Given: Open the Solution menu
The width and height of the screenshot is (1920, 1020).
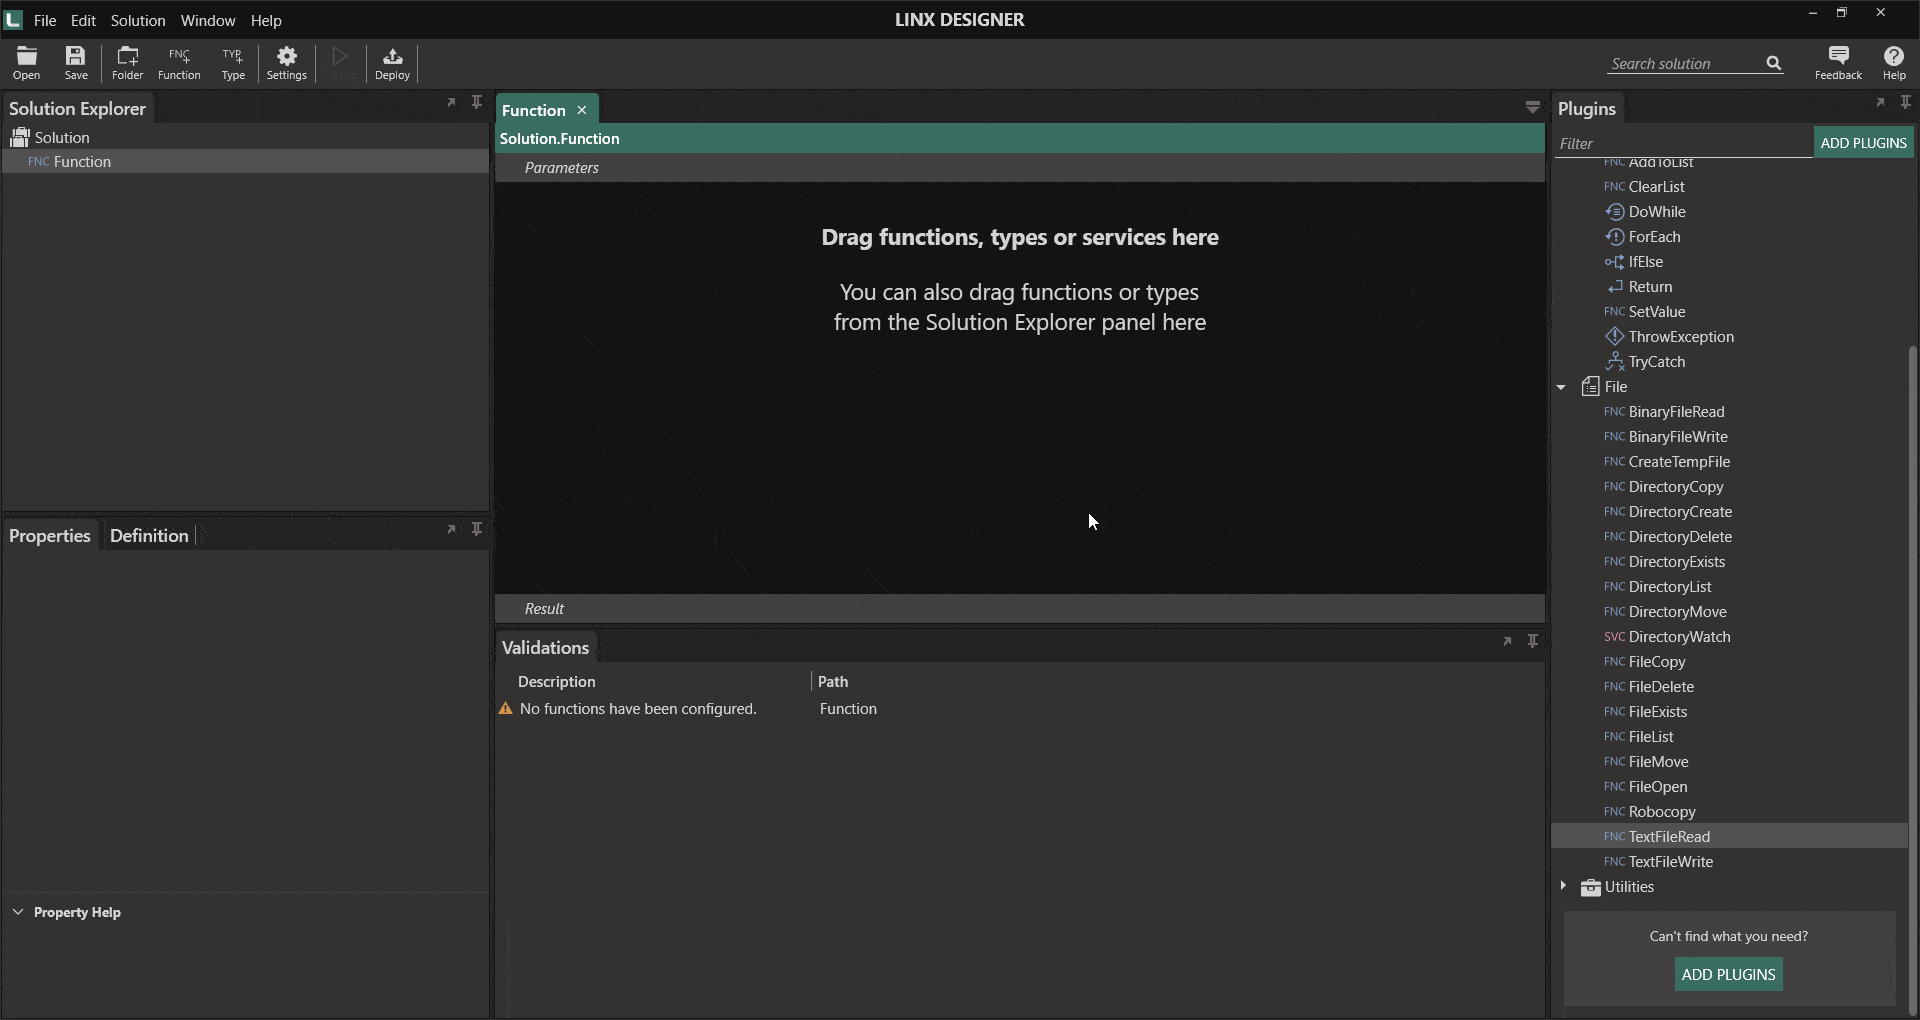Looking at the screenshot, I should pyautogui.click(x=138, y=20).
